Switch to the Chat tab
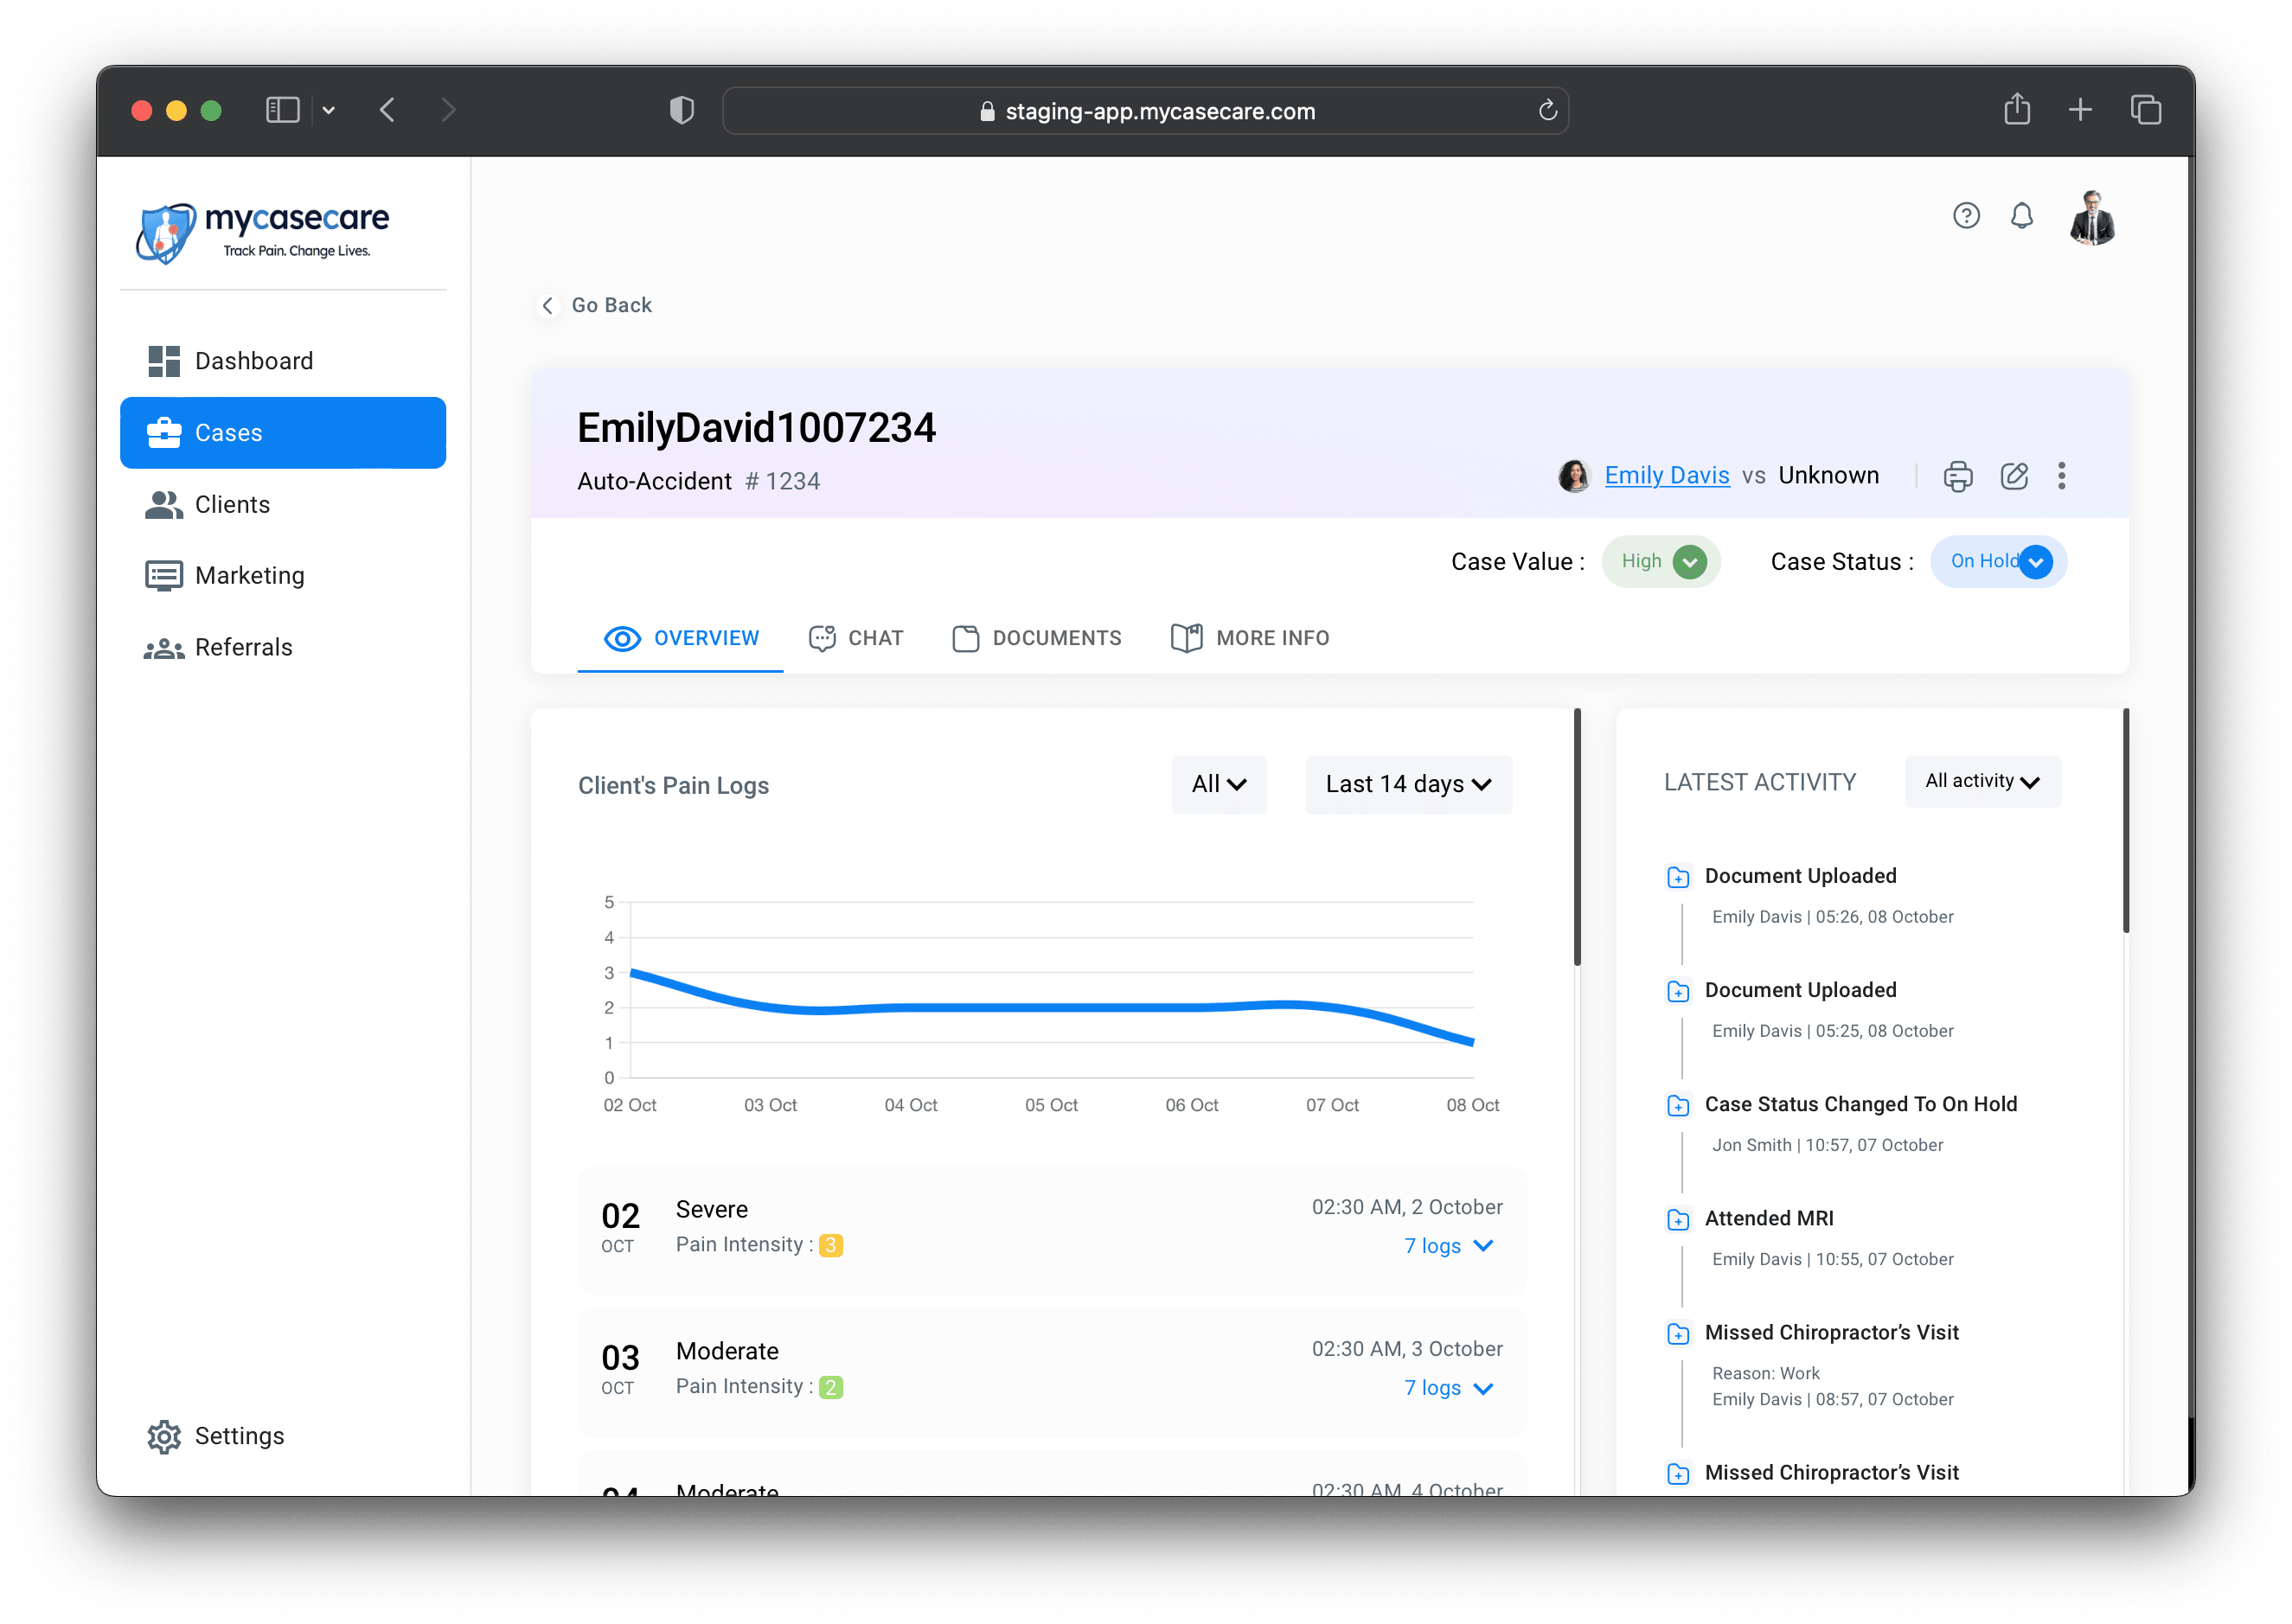The image size is (2292, 1624). pyautogui.click(x=856, y=638)
